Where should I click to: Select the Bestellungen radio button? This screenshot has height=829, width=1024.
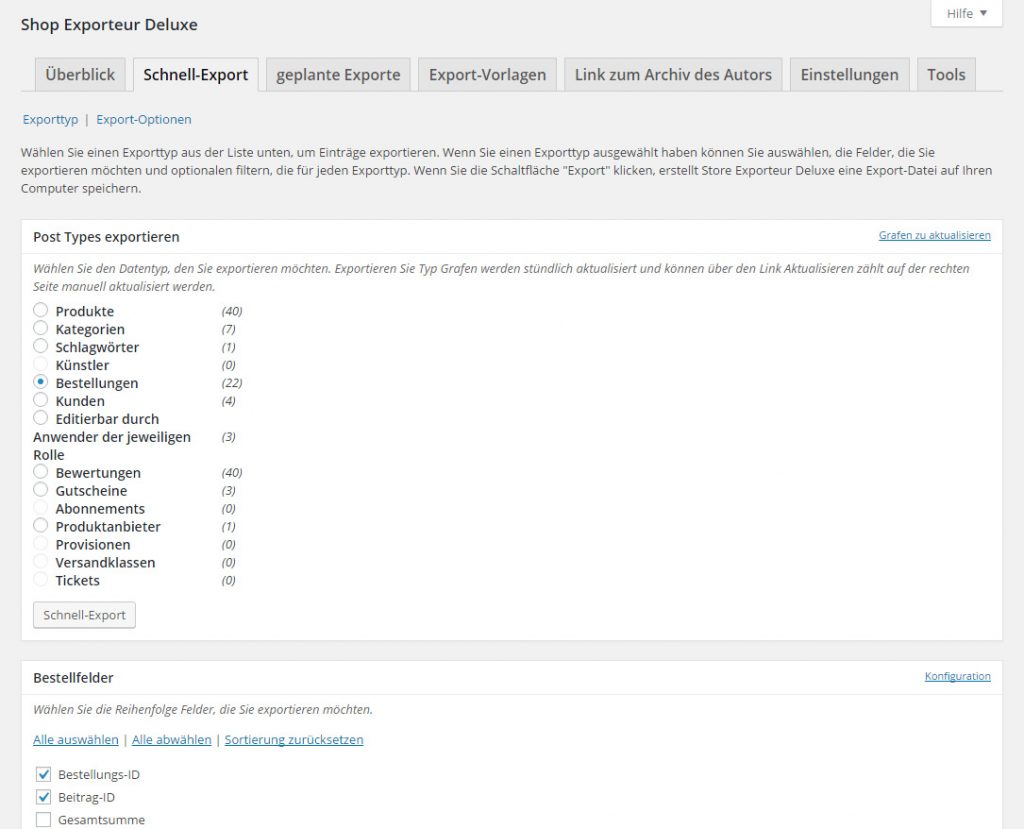[40, 382]
